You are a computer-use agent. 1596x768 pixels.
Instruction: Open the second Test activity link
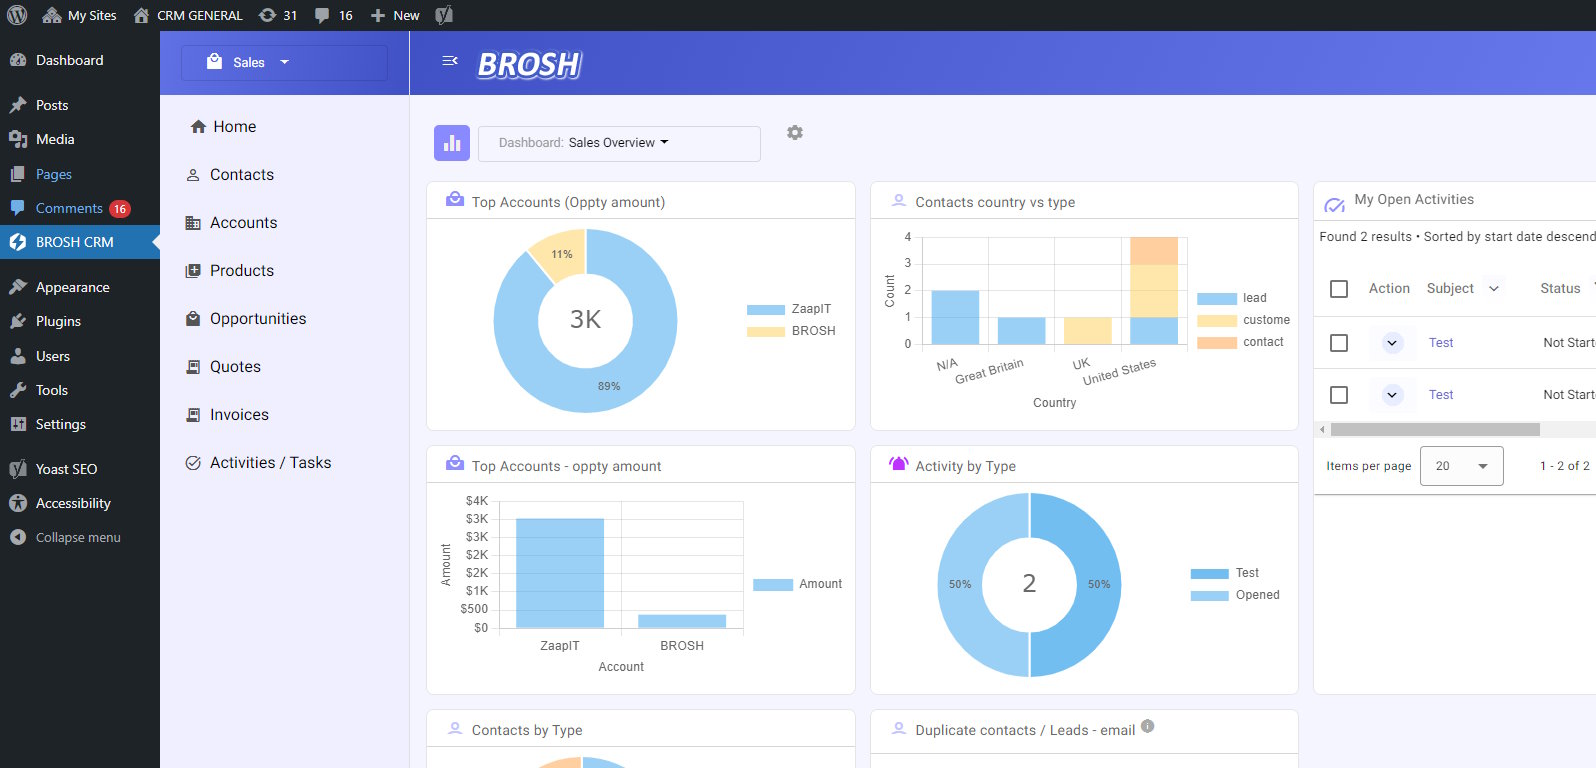1441,395
